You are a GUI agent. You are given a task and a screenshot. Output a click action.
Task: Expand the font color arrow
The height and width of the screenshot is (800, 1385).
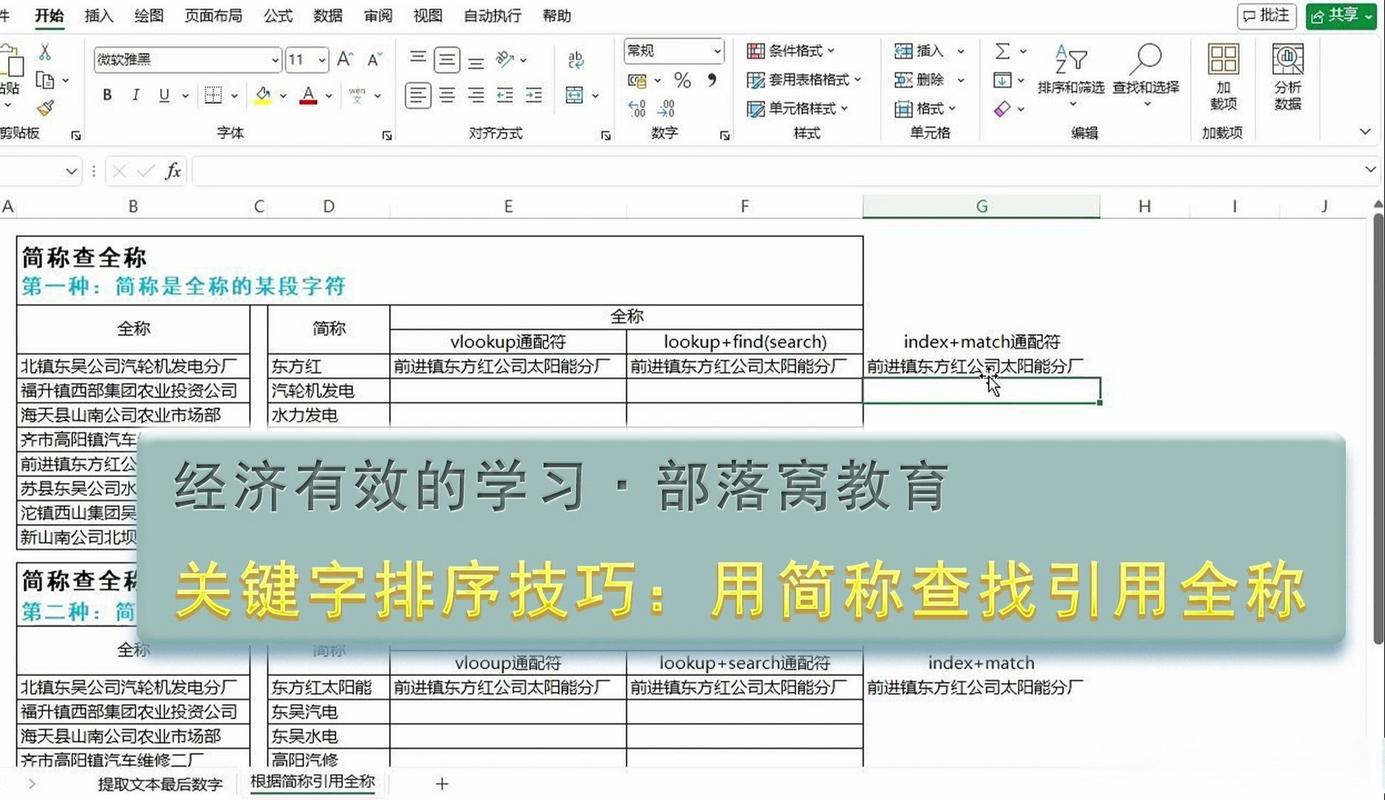329,96
